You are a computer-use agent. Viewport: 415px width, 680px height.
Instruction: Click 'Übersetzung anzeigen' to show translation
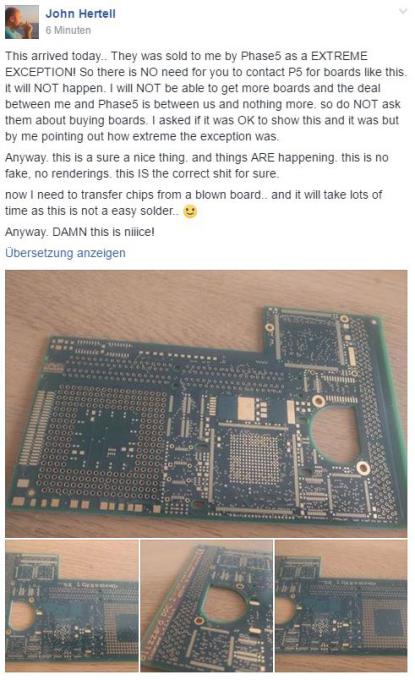point(65,253)
